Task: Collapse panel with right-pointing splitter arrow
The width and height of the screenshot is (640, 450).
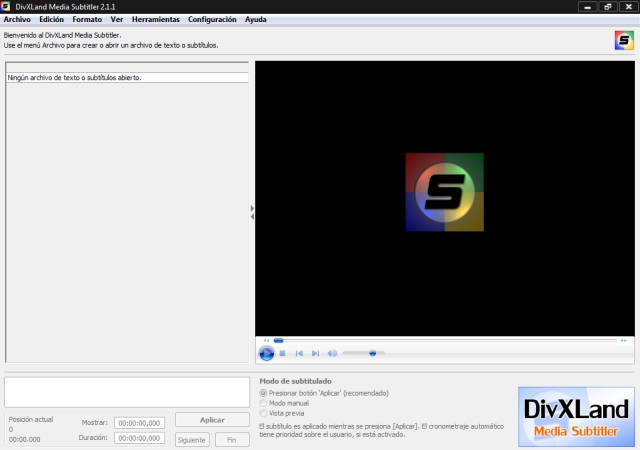Action: pos(252,209)
